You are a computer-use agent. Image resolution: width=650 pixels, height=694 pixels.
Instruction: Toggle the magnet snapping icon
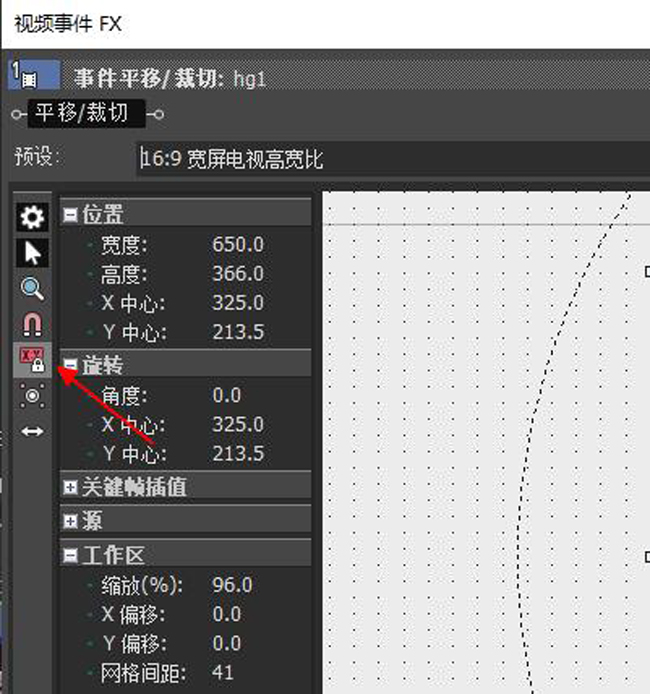(x=32, y=324)
